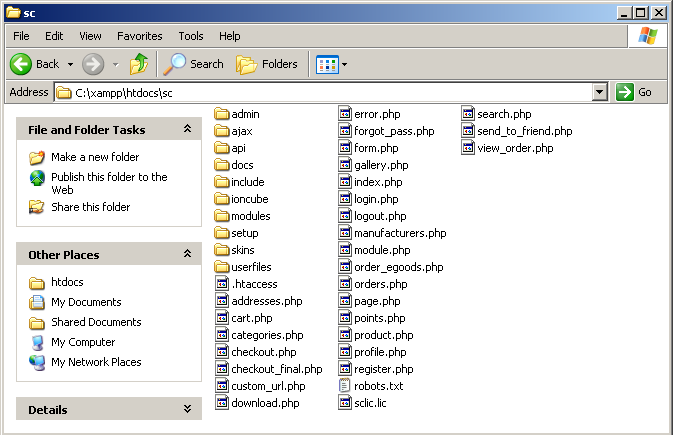The width and height of the screenshot is (673, 435).
Task: Select the index.php file icon
Action: click(345, 182)
